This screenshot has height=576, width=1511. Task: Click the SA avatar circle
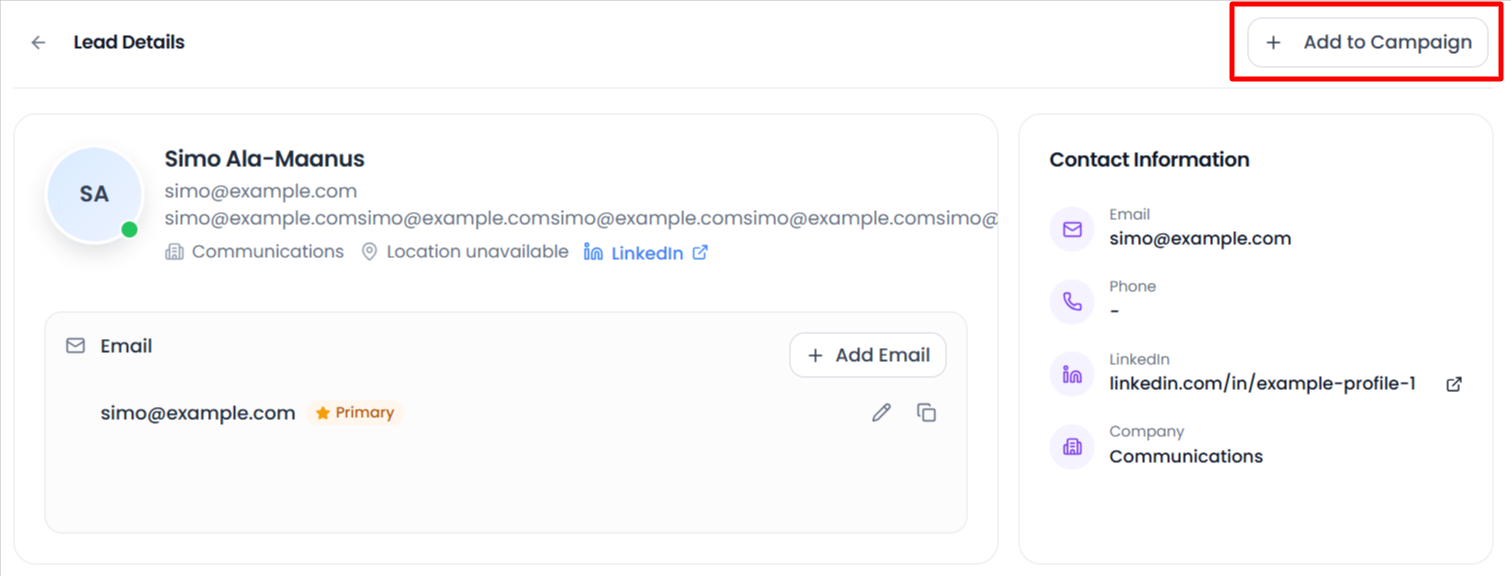(x=94, y=195)
